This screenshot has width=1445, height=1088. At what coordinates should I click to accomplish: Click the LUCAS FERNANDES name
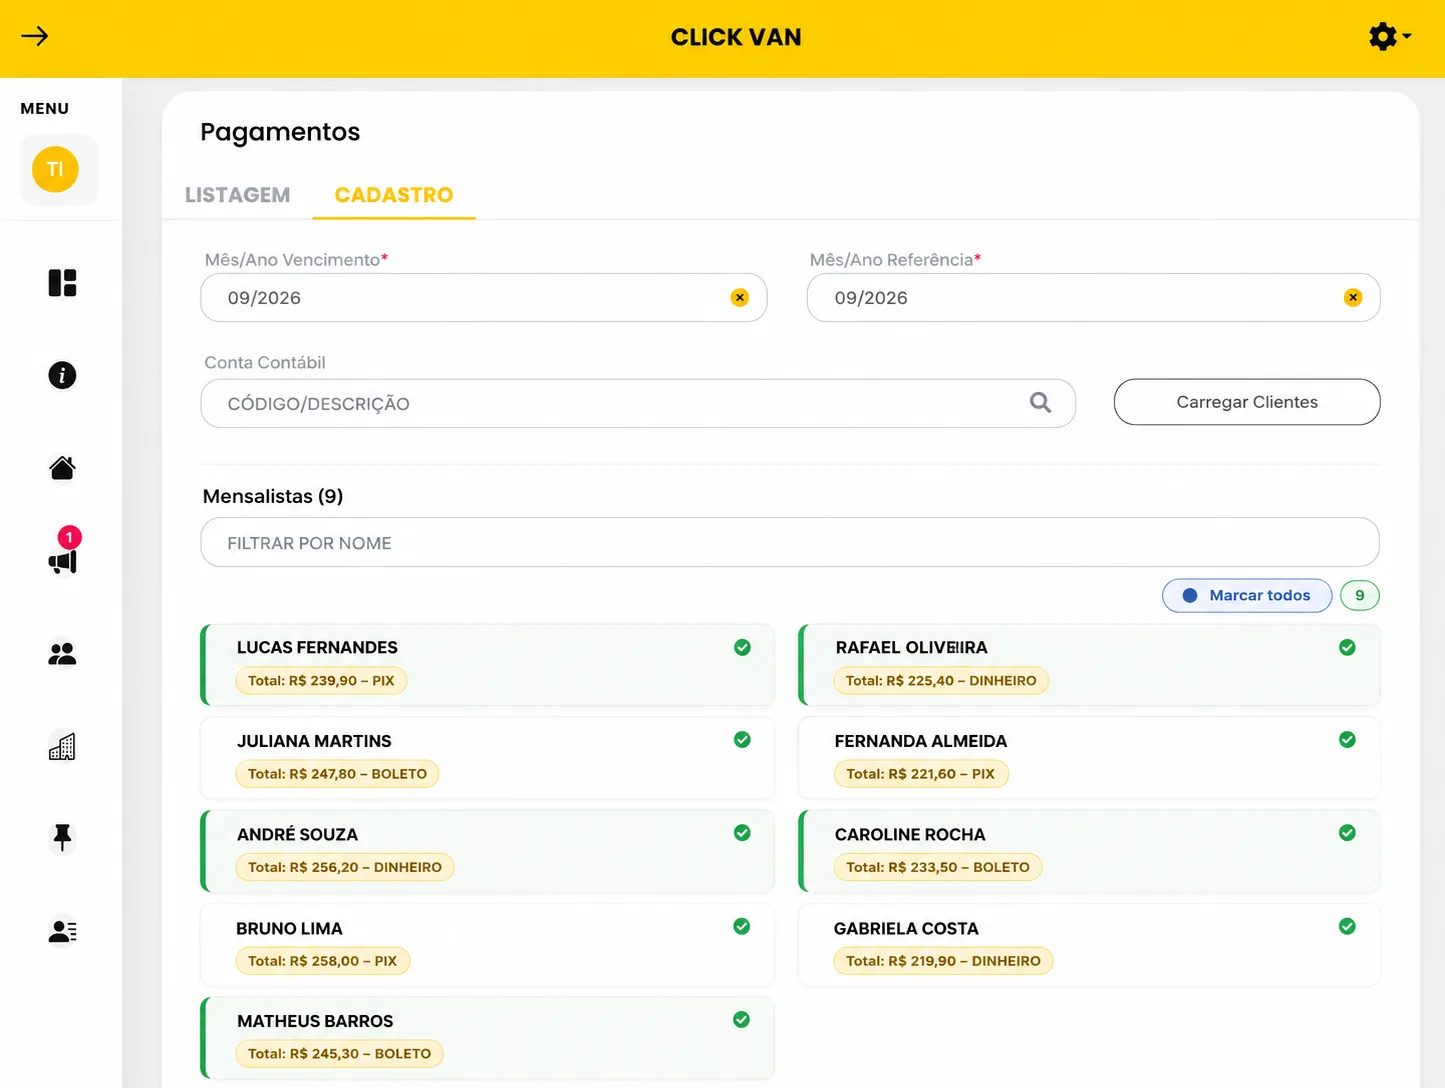tap(317, 648)
